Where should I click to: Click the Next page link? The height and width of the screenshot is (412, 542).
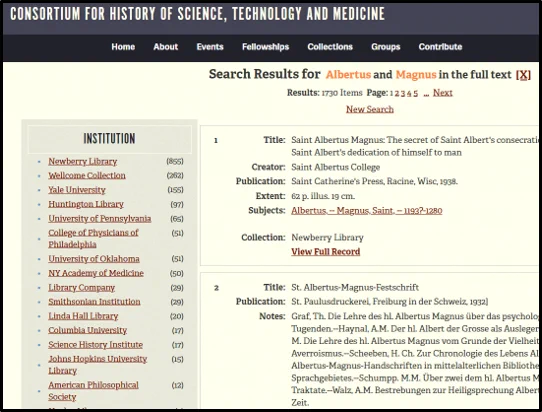(443, 93)
